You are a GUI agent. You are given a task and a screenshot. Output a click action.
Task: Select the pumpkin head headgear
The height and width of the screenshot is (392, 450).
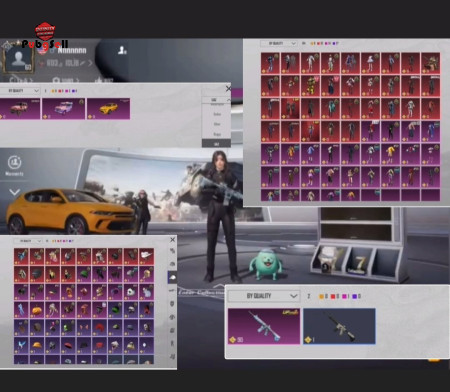(x=37, y=310)
